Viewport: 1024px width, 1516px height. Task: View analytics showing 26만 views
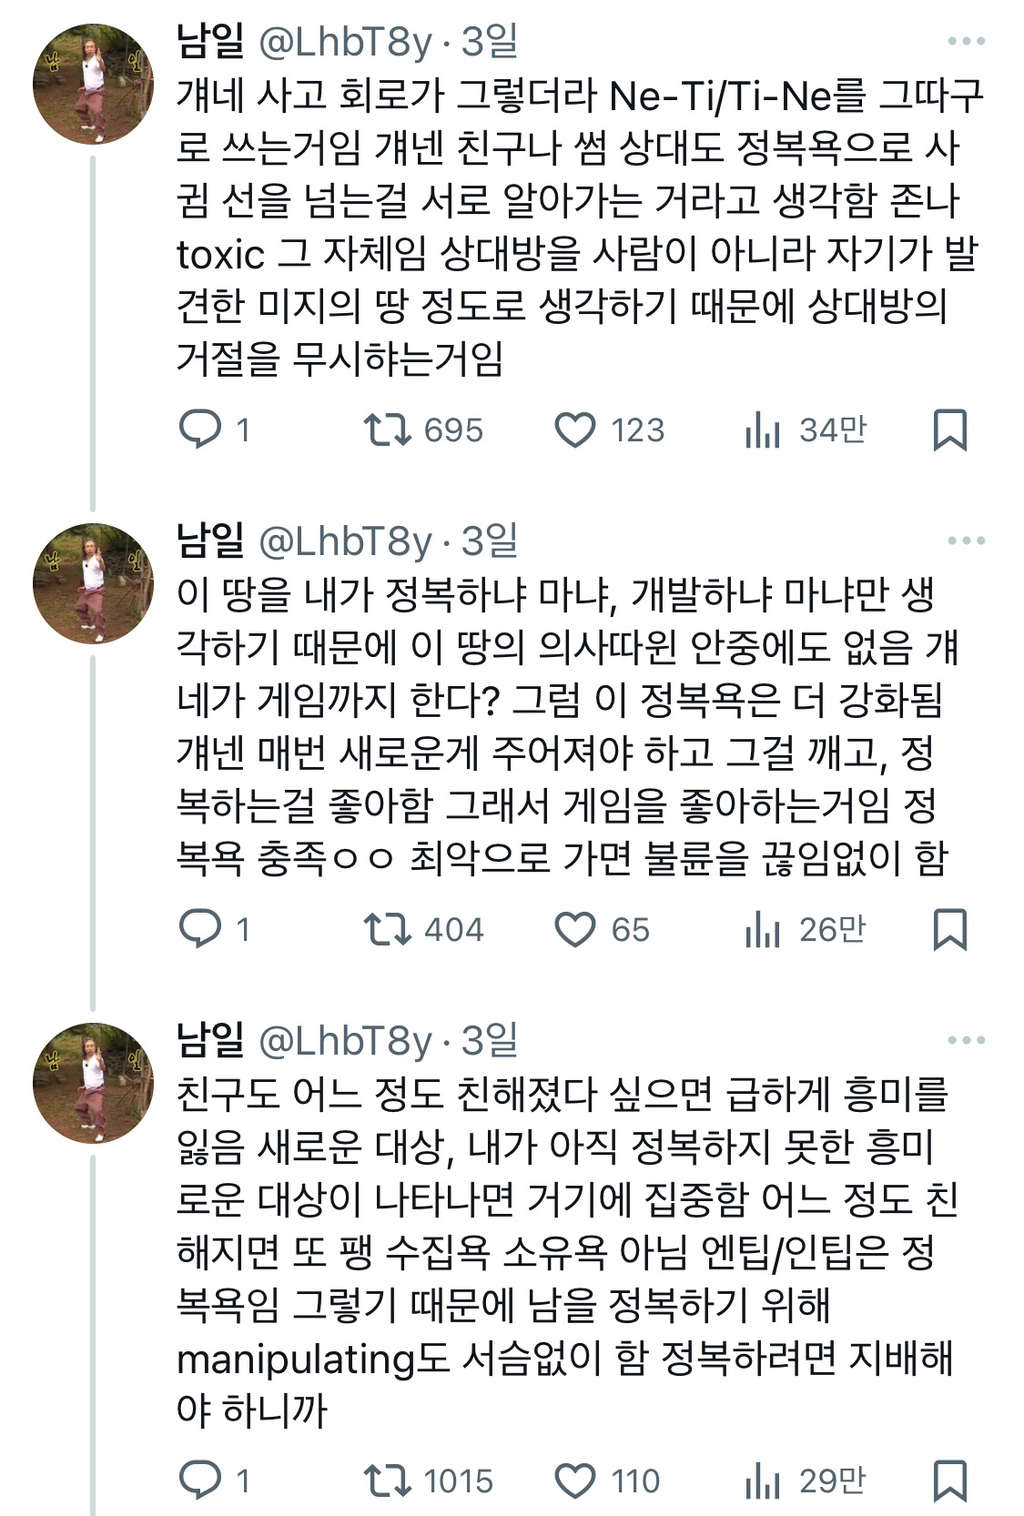[x=763, y=930]
